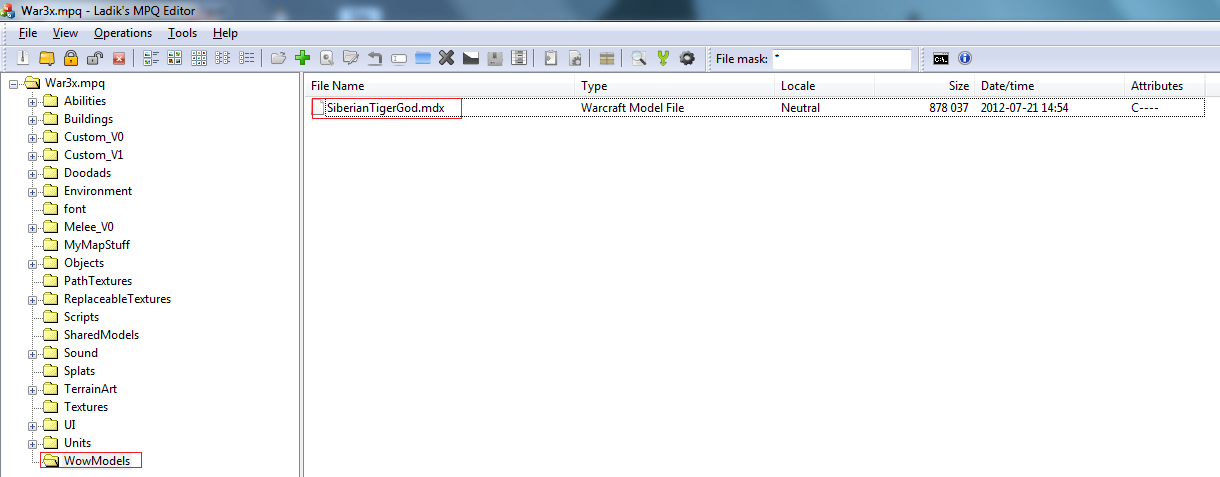Click the new MPQ archive document icon

coord(22,59)
